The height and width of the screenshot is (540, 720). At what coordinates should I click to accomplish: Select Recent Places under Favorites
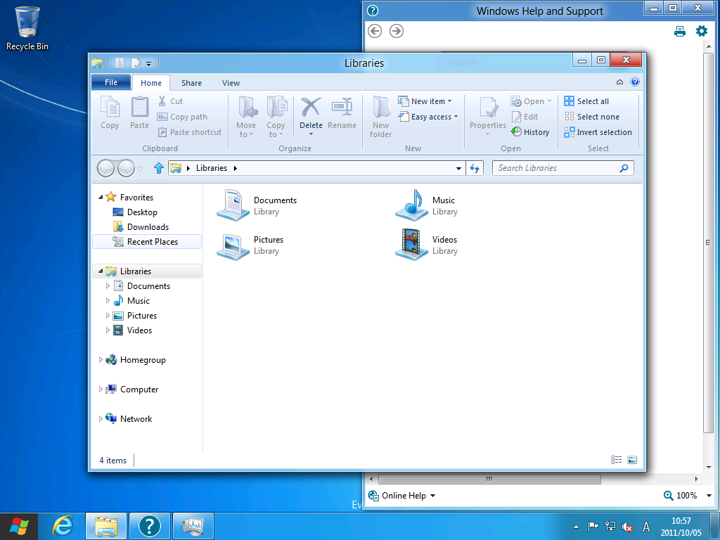coord(147,242)
